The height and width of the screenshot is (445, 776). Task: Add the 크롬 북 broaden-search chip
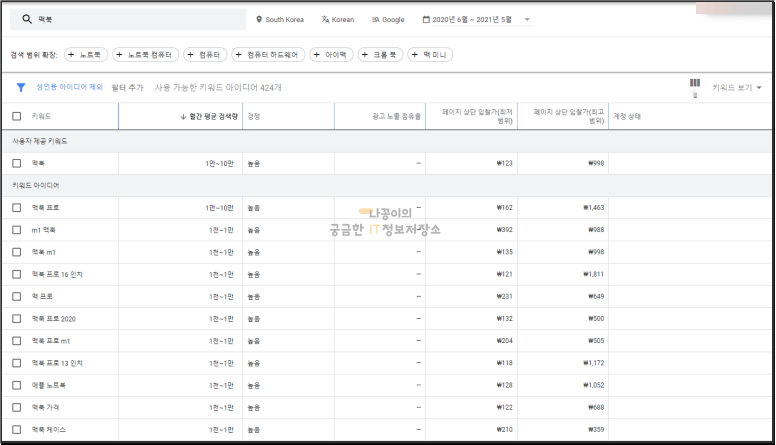tap(380, 54)
